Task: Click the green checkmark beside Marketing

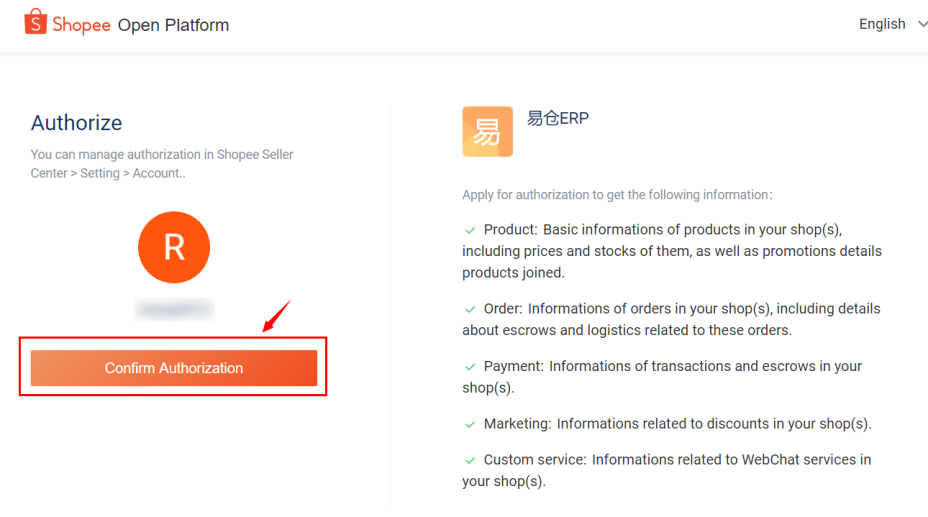Action: click(x=470, y=424)
